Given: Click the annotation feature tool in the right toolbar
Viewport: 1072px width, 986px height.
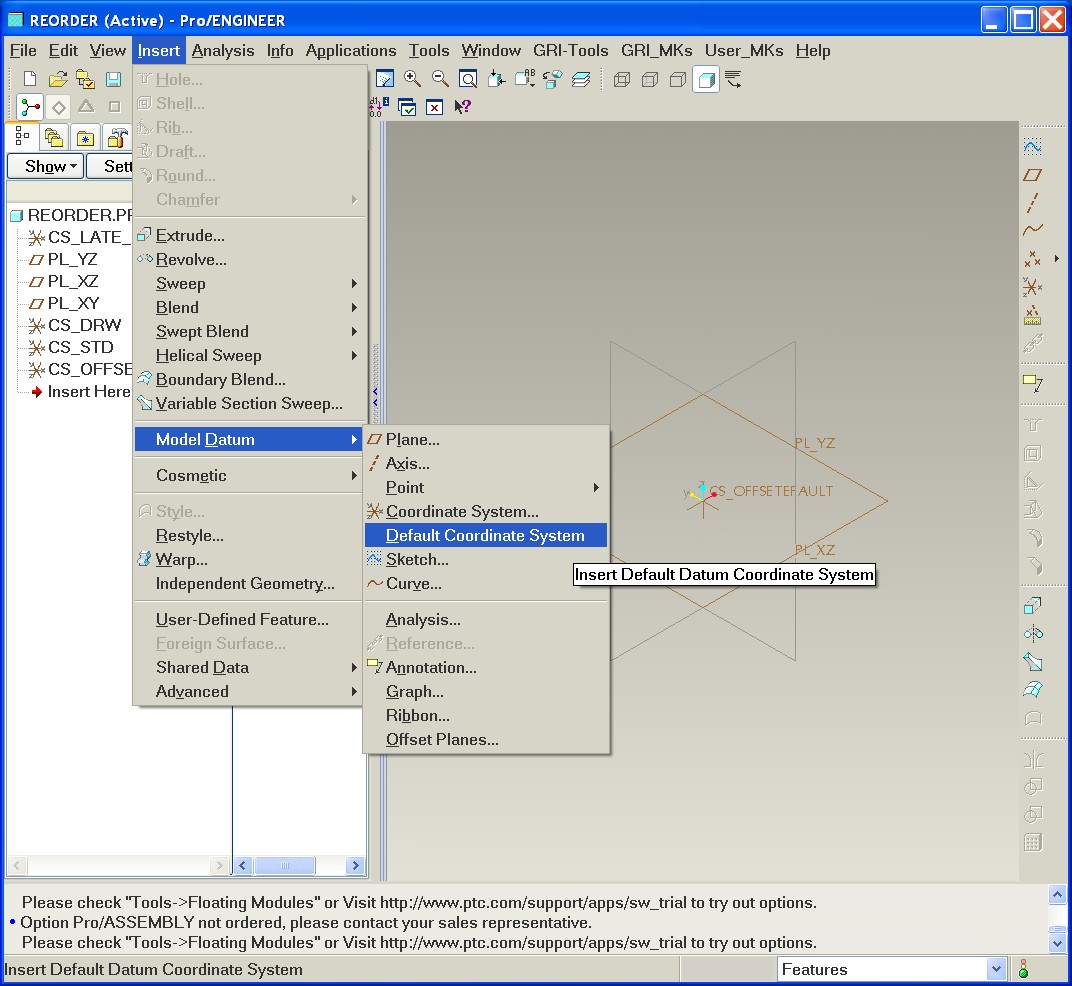Looking at the screenshot, I should pyautogui.click(x=1032, y=383).
